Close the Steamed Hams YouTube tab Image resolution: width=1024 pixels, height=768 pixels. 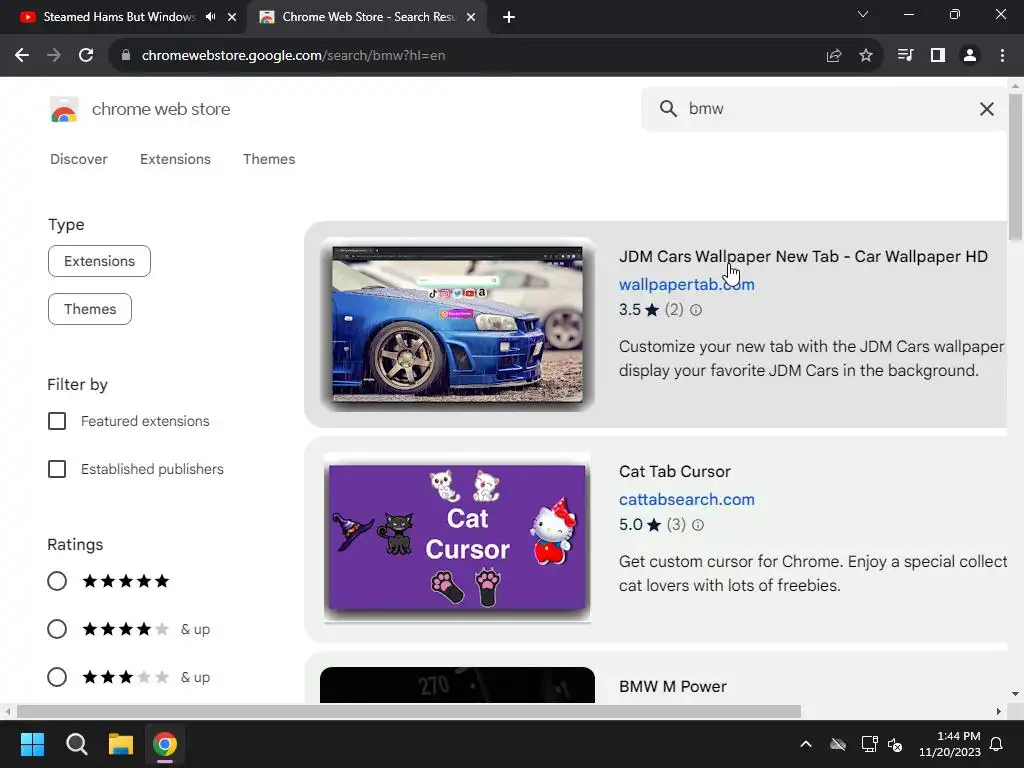232,17
